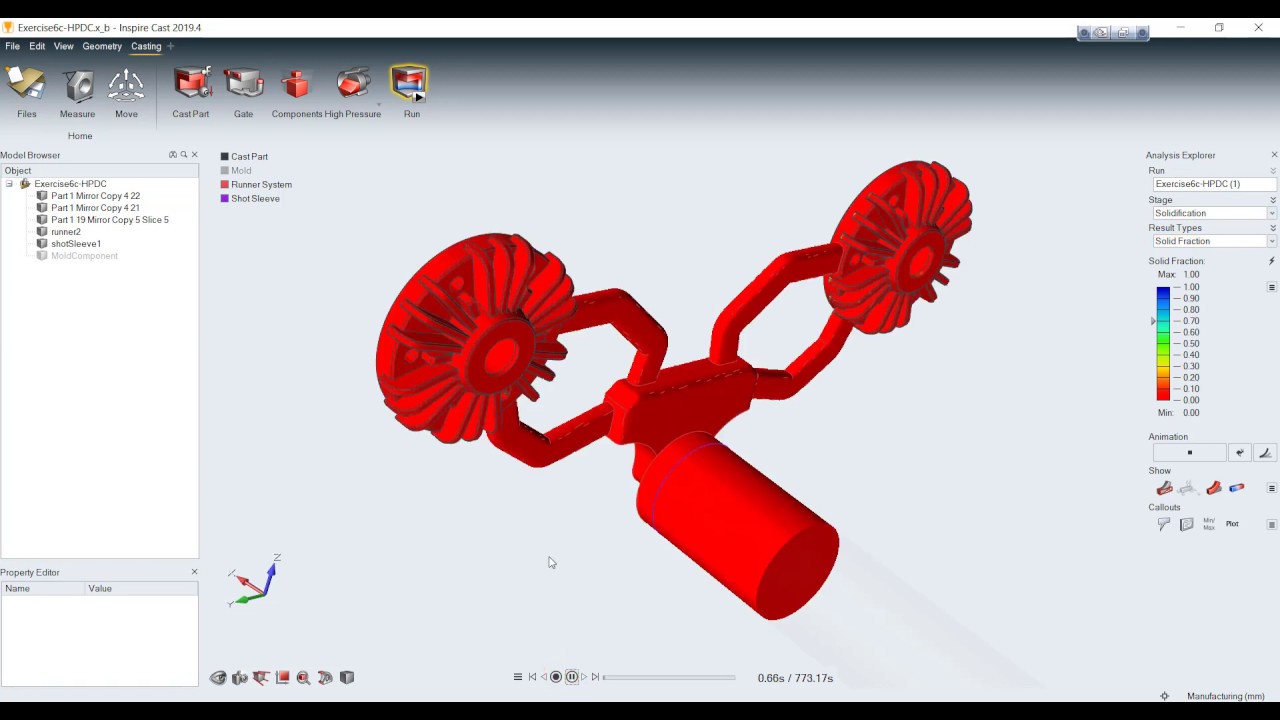Screen dimensions: 1280x720
Task: Open the Show options menu button
Action: tap(1272, 488)
